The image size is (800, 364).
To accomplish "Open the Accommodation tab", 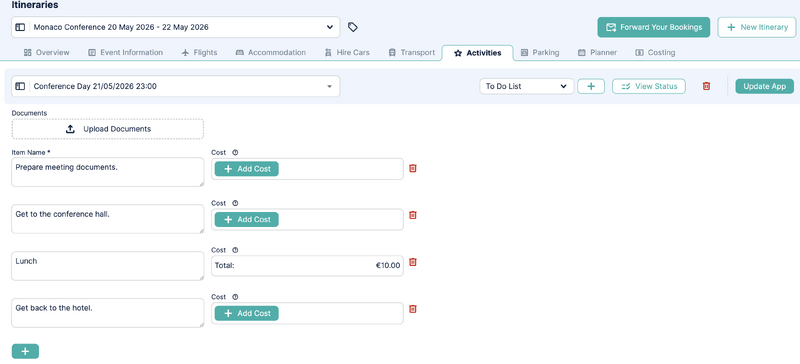I will (x=271, y=53).
